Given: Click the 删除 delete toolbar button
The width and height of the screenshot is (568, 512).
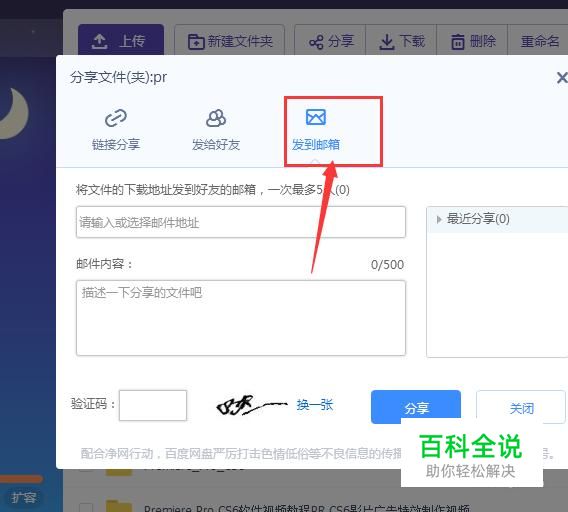Looking at the screenshot, I should click(472, 41).
